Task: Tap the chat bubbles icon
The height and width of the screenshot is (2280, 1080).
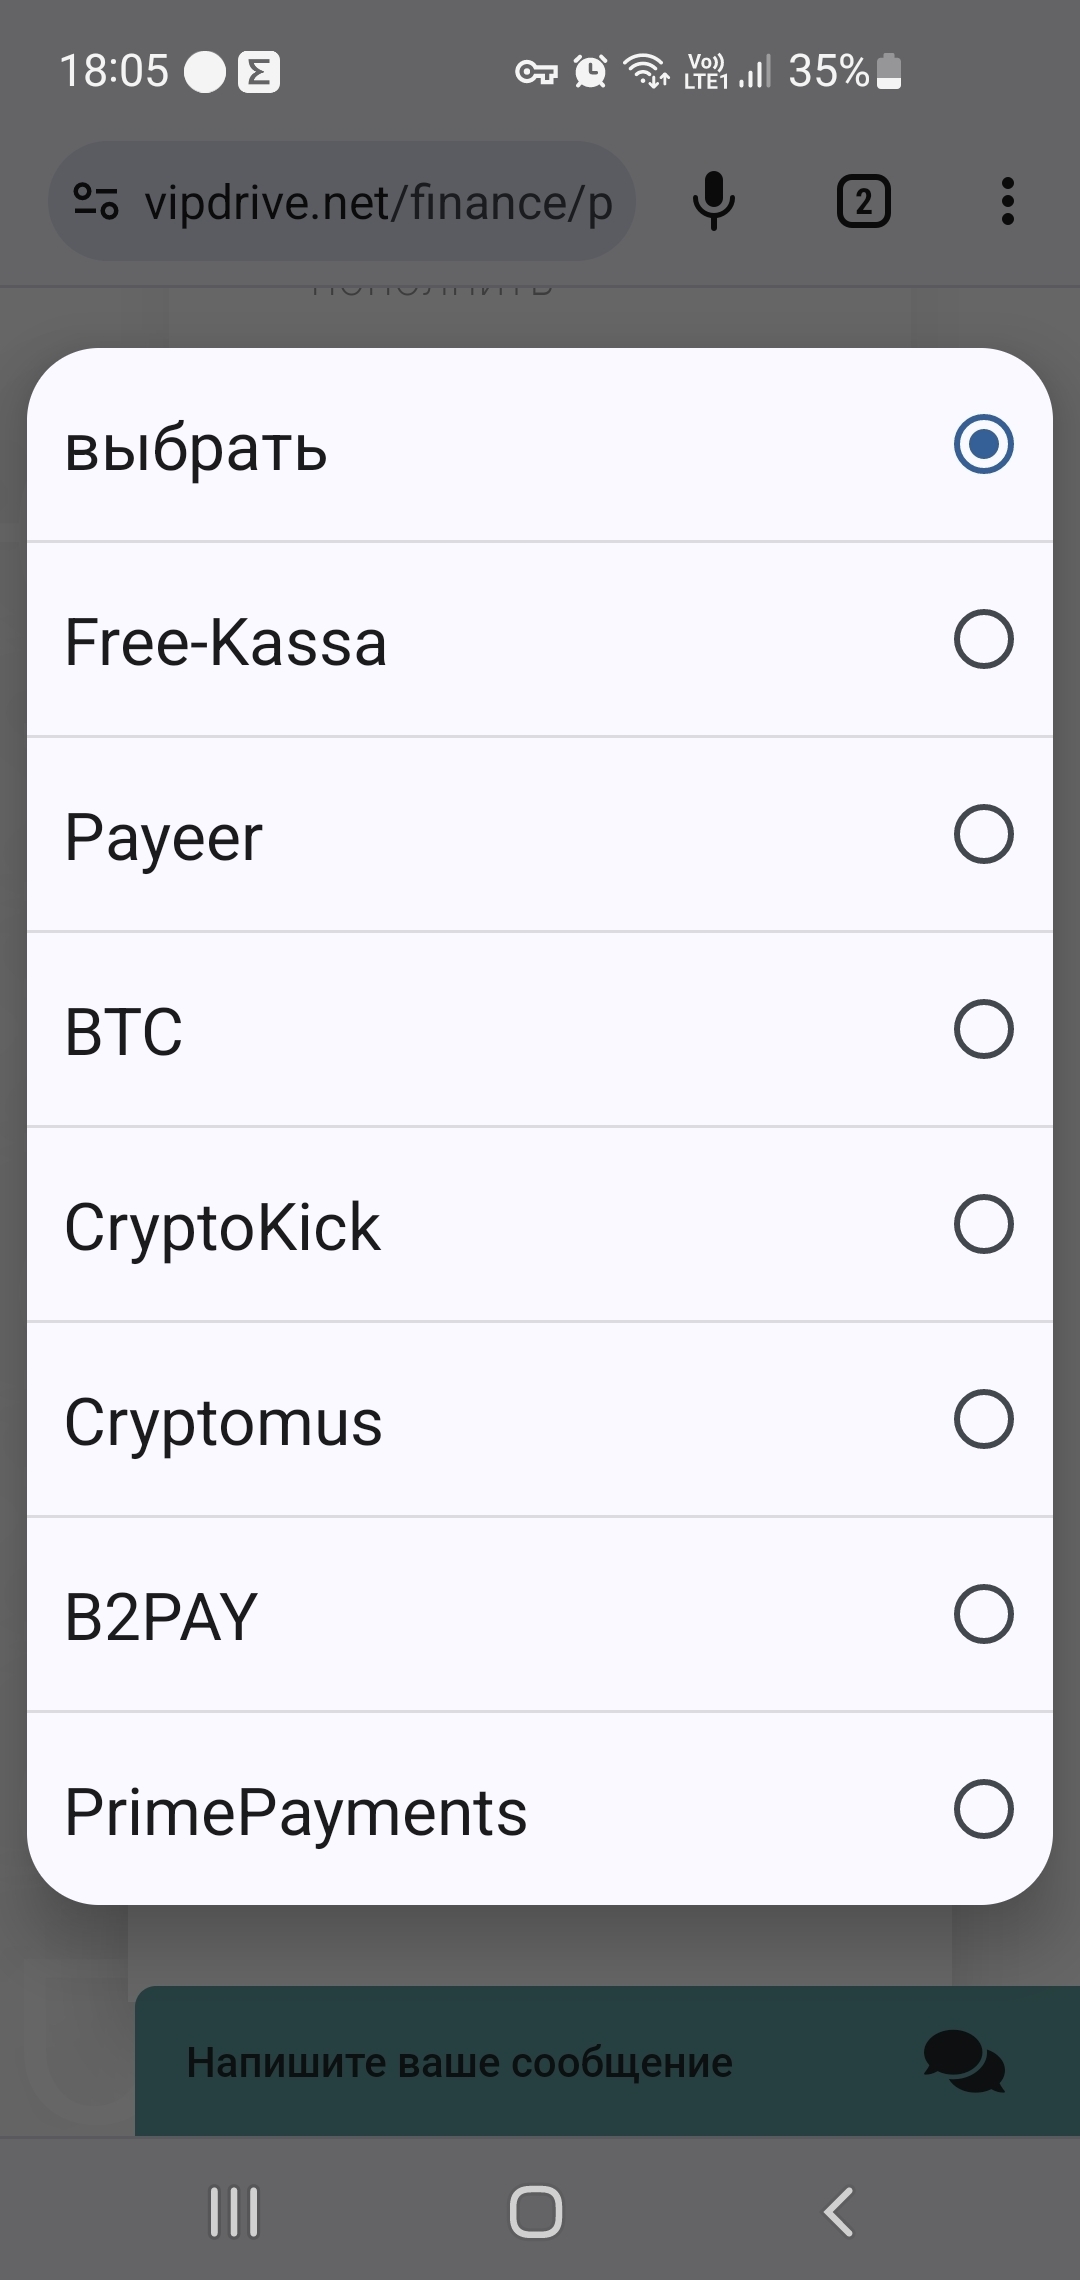Action: click(x=963, y=2061)
